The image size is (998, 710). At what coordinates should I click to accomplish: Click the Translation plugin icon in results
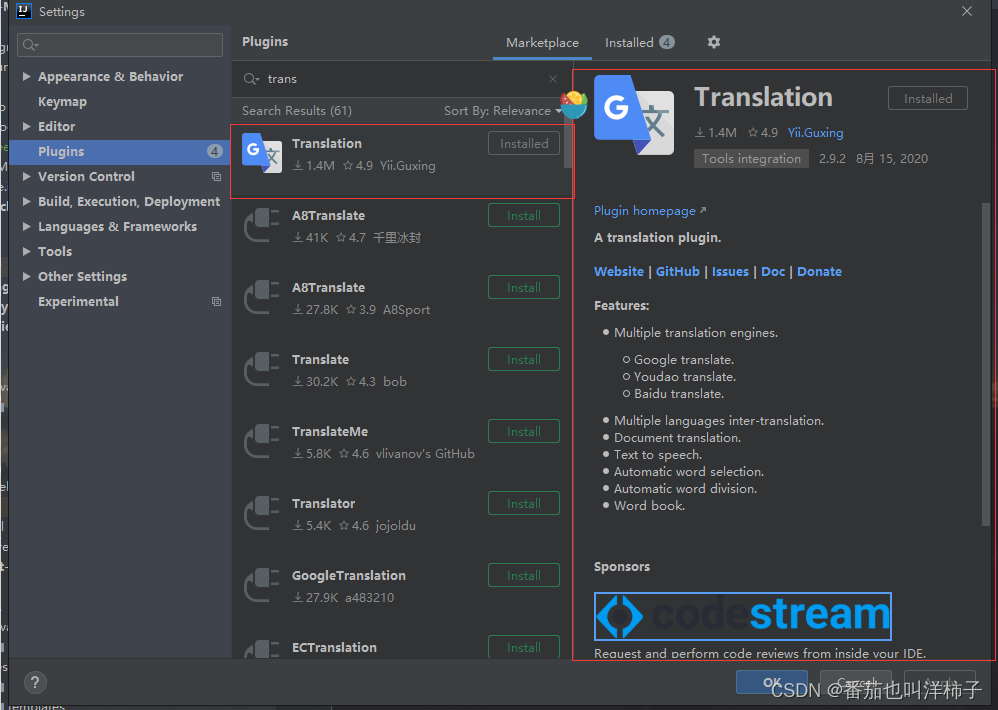click(x=262, y=153)
